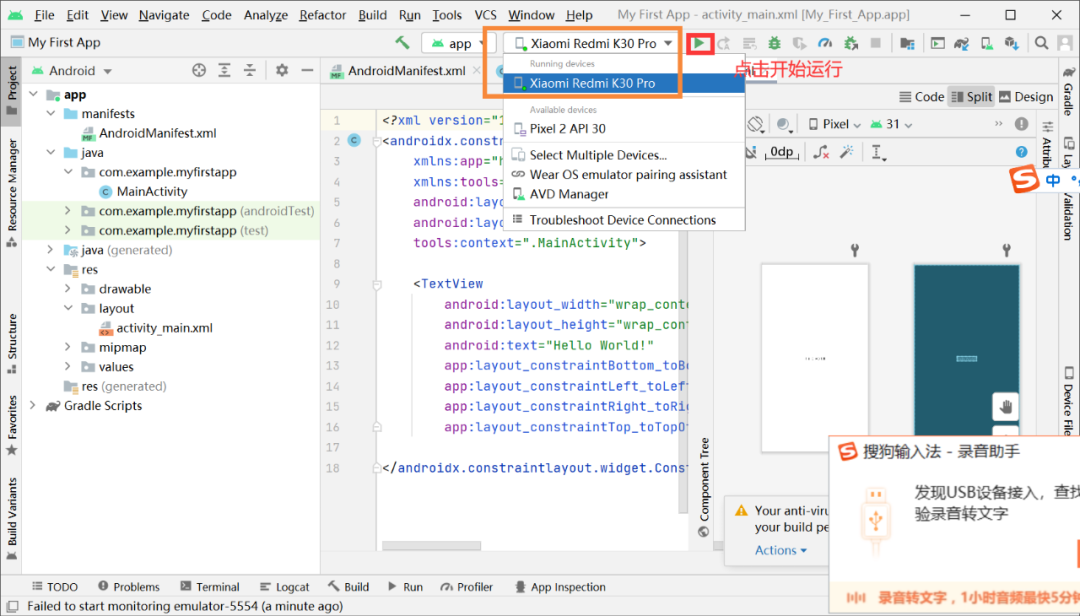Screen dimensions: 1080x616
Task: Click the Debug app bug icon
Action: (x=774, y=43)
